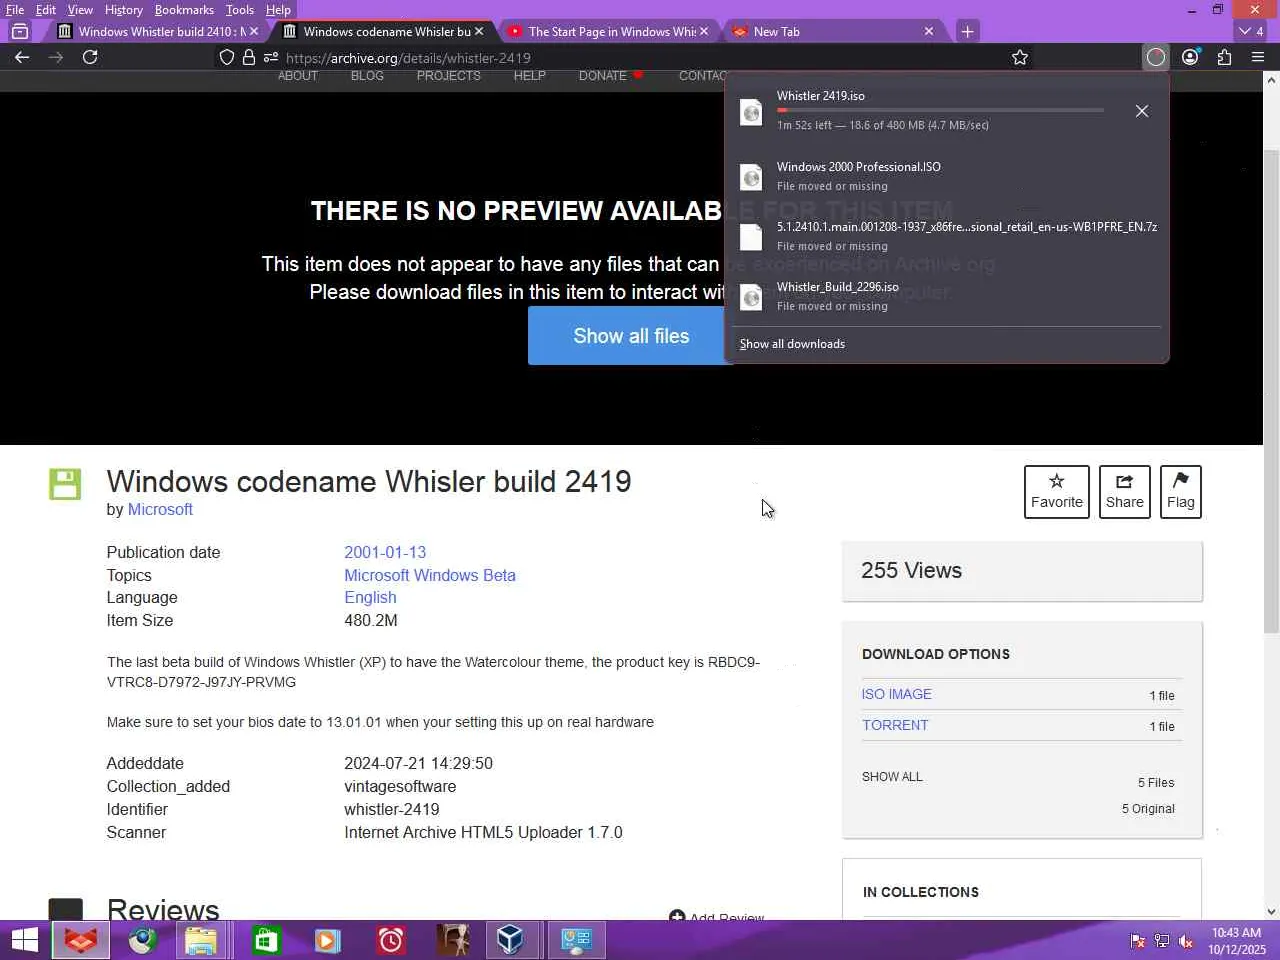Image resolution: width=1280 pixels, height=960 pixels.
Task: Open the BLOG navigation link
Action: pos(367,76)
